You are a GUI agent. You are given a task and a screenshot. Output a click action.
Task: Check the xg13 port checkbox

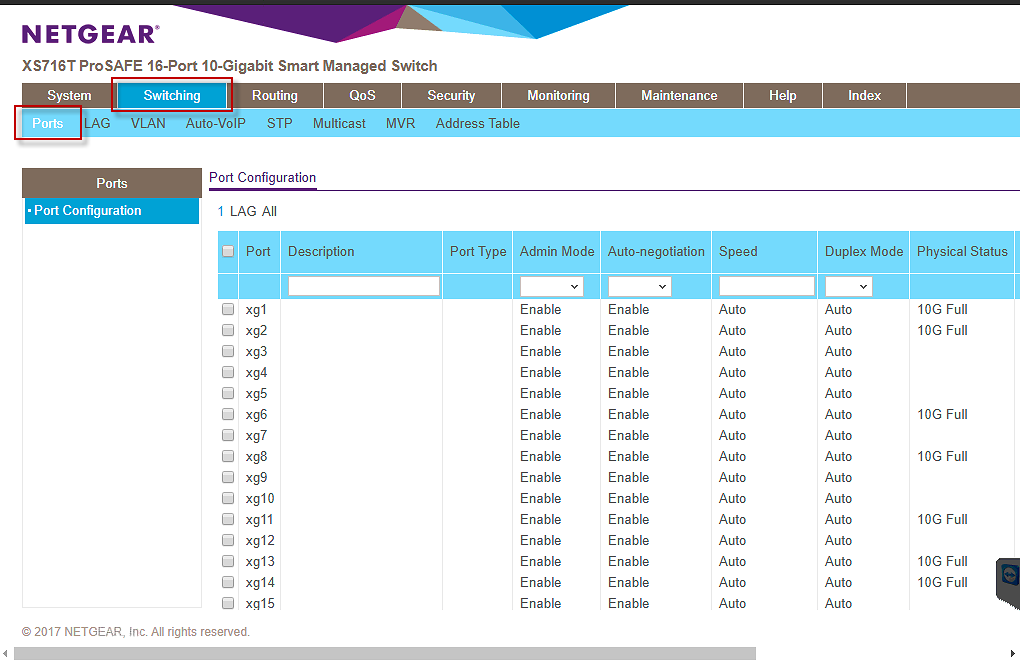(228, 561)
